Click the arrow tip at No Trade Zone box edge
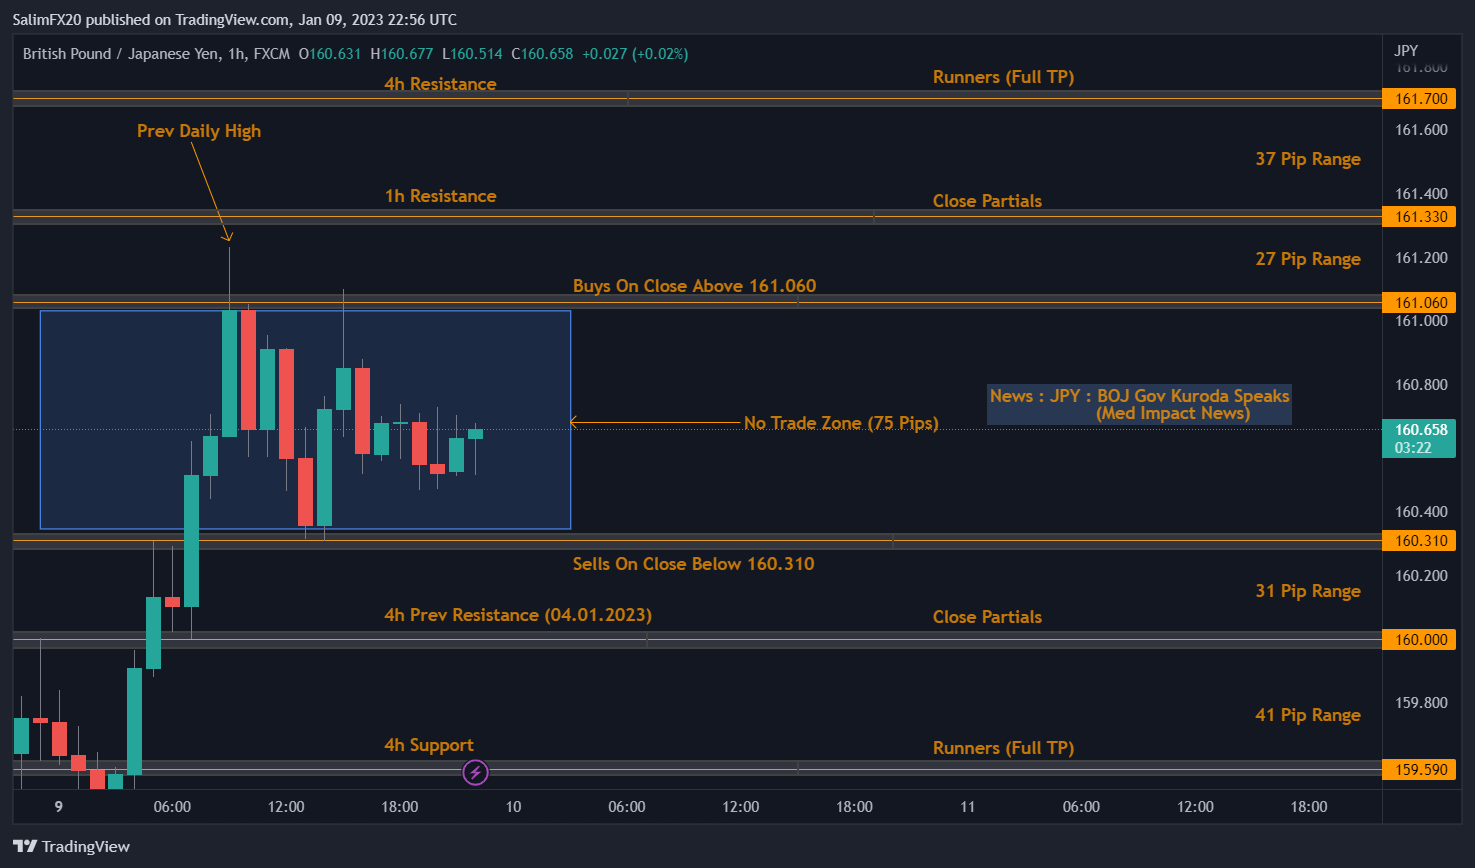This screenshot has height=868, width=1475. coord(573,423)
